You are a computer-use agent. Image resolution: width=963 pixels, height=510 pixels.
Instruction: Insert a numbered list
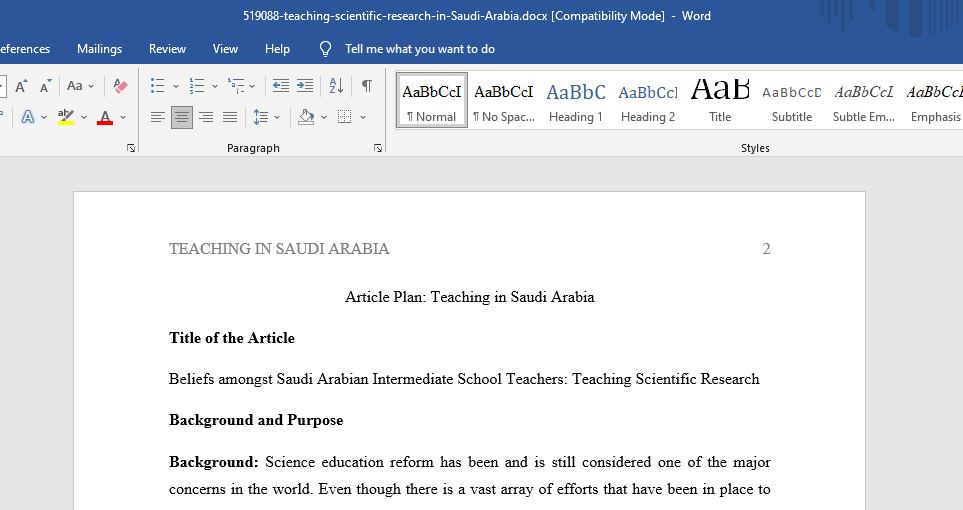197,86
